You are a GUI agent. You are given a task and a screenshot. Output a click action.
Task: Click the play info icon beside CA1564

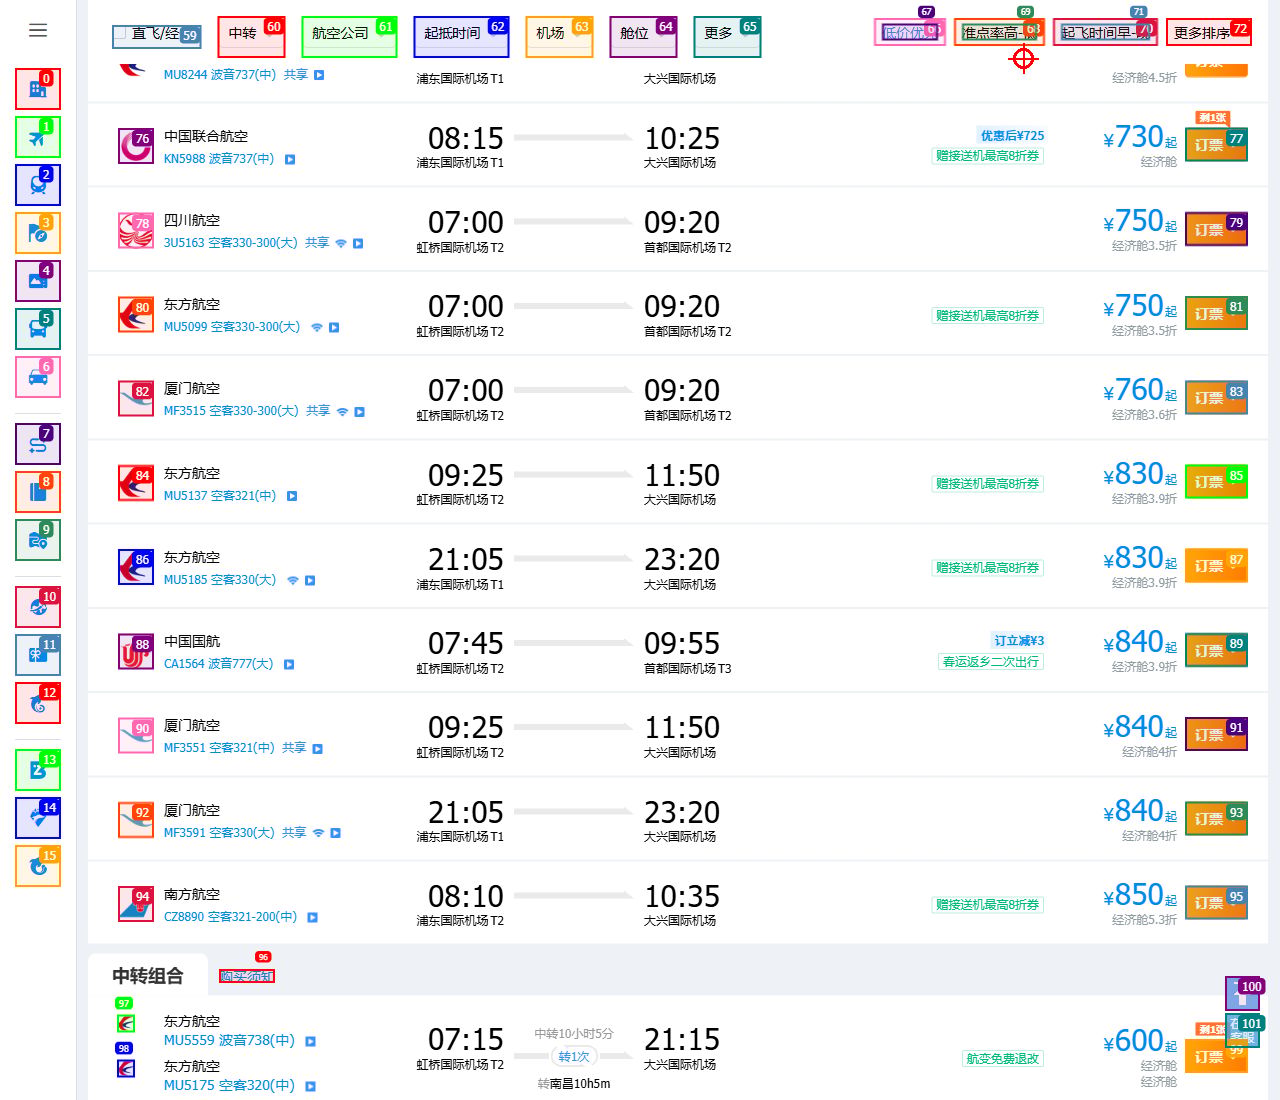(289, 664)
